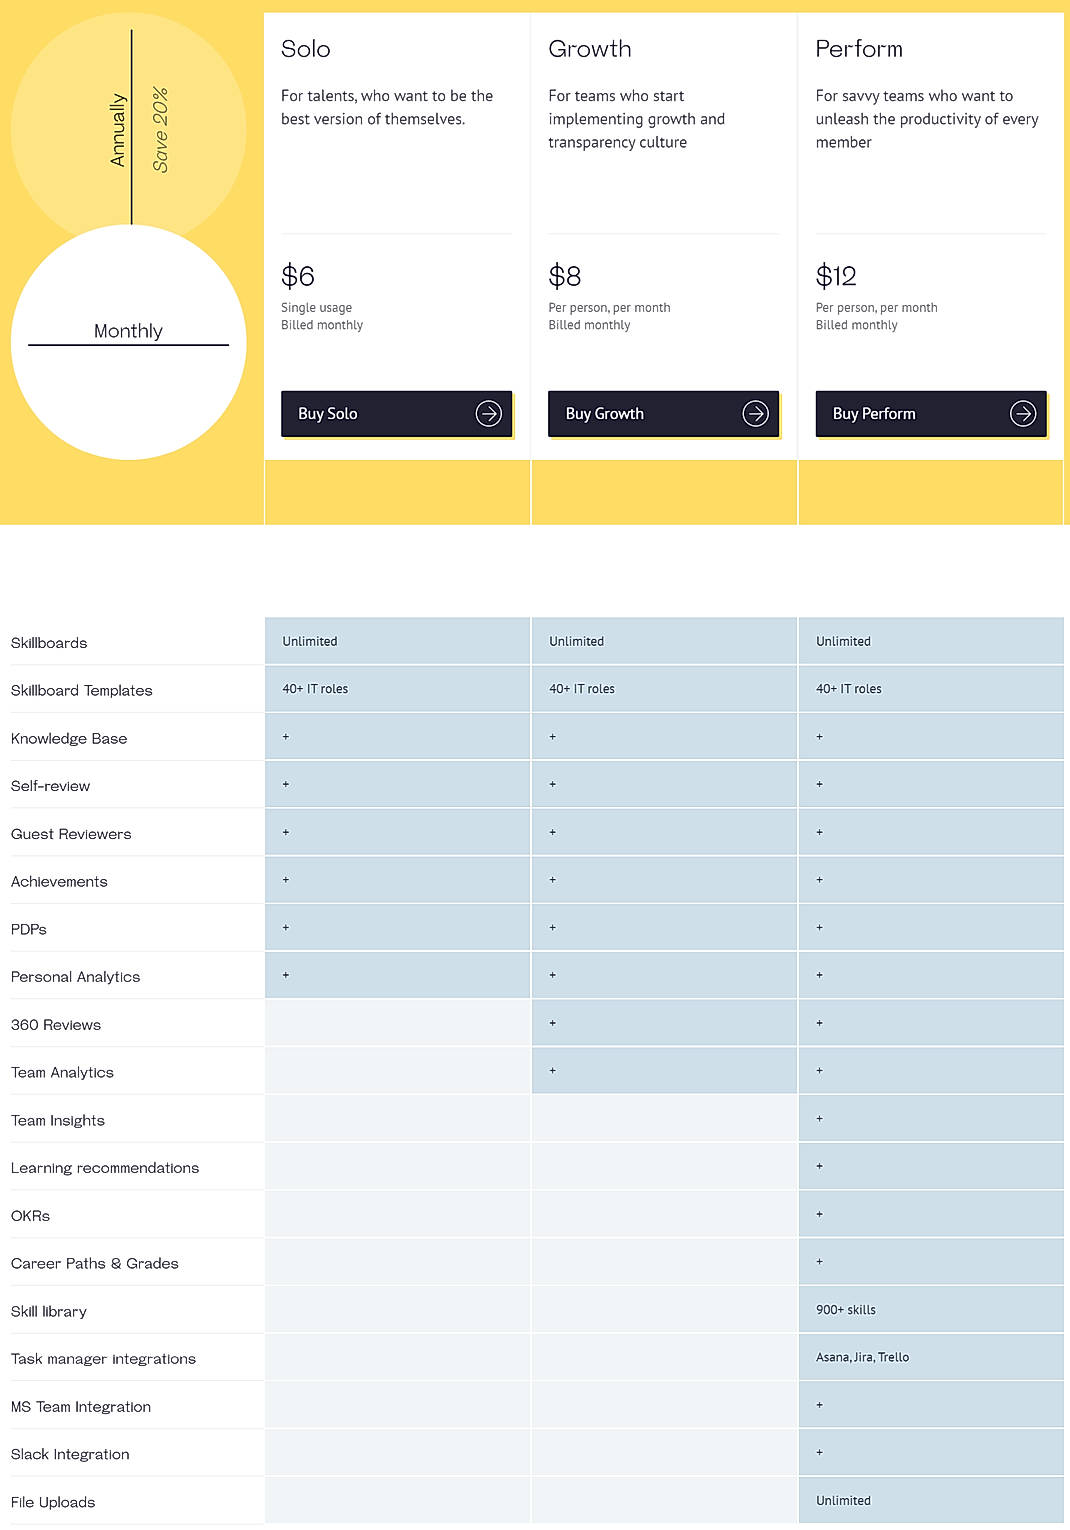Click the Buy Solo button label
This screenshot has height=1530, width=1070.
[328, 414]
